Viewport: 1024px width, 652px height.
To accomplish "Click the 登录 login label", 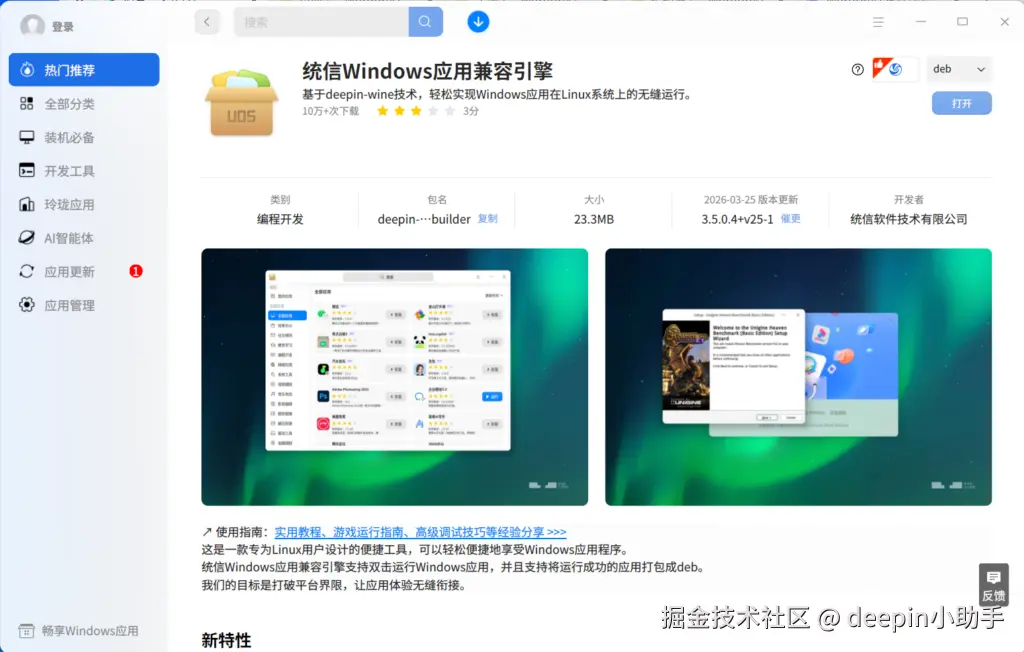I will pyautogui.click(x=63, y=27).
